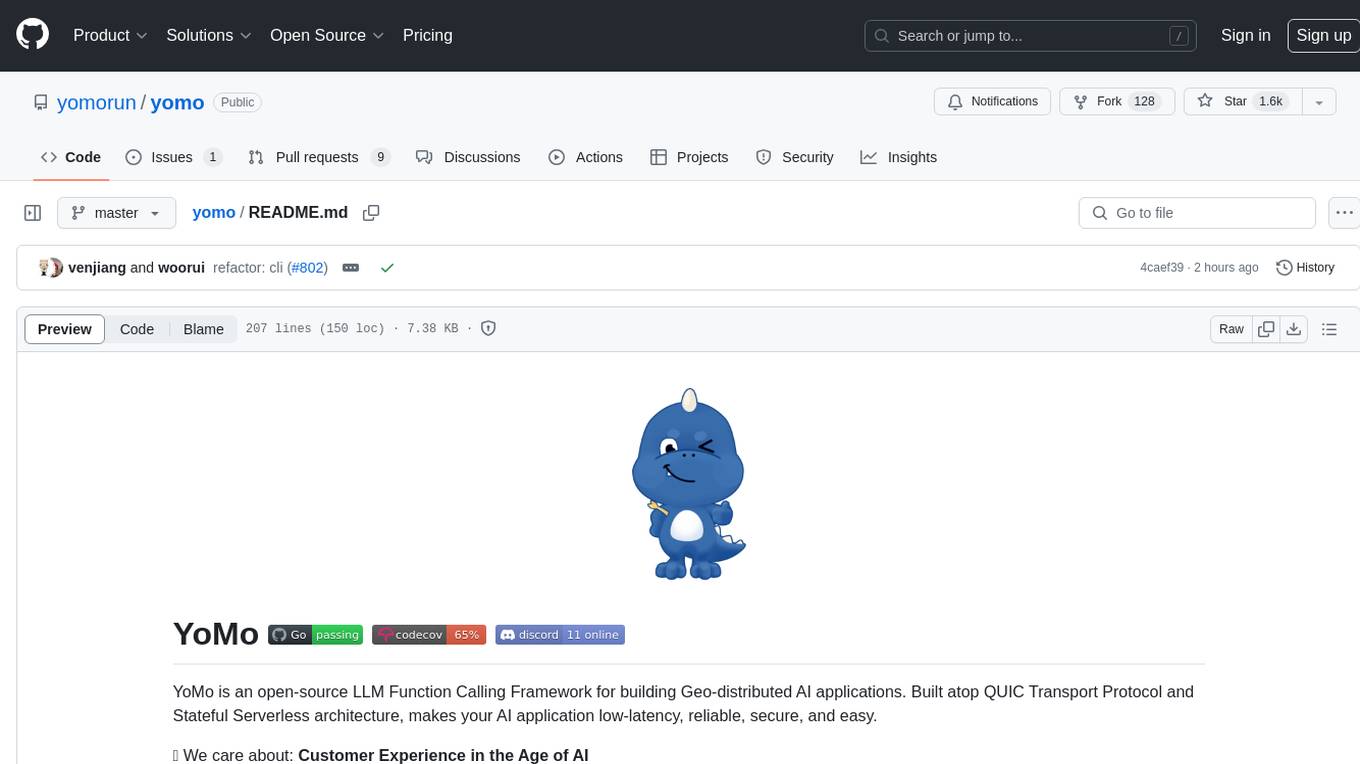View commit check status checkmark

tap(387, 267)
